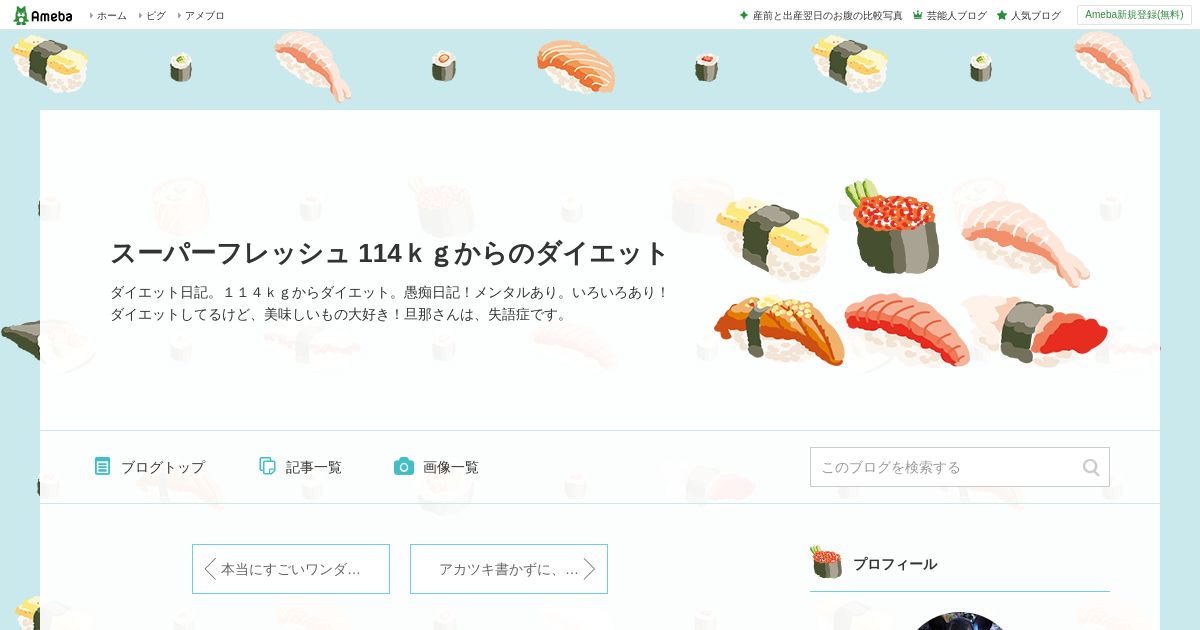This screenshot has width=1200, height=630.
Task: Click the camera icon for image list
Action: click(x=404, y=466)
